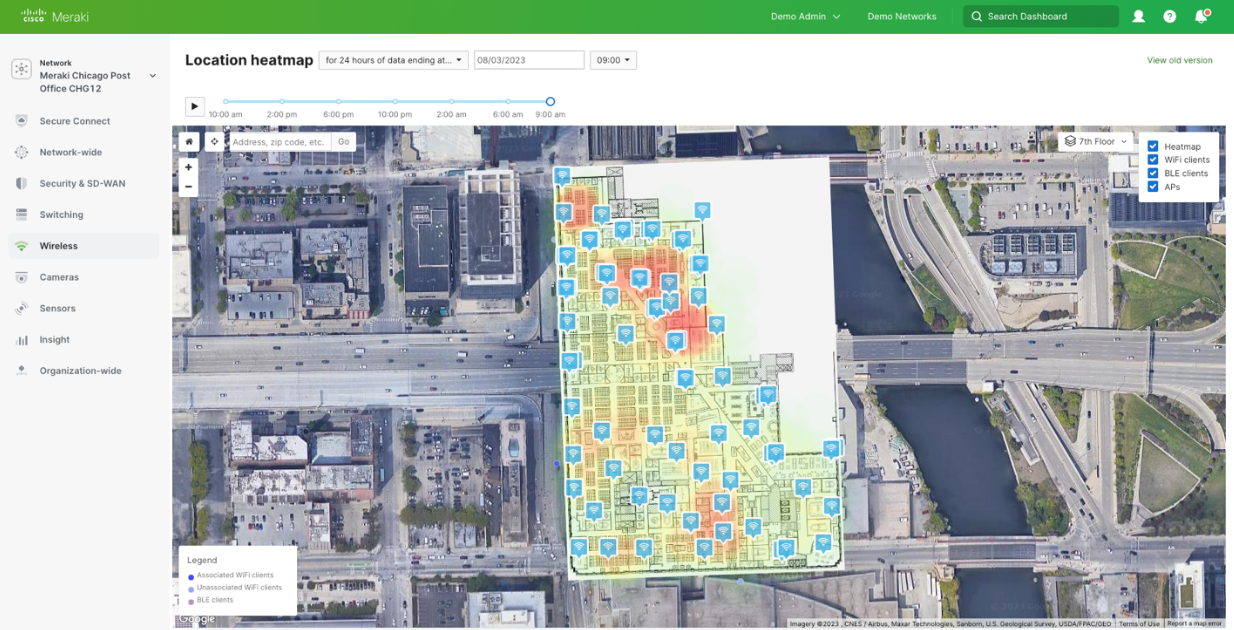Uncheck the Heatmap layer checkbox

tap(1153, 146)
